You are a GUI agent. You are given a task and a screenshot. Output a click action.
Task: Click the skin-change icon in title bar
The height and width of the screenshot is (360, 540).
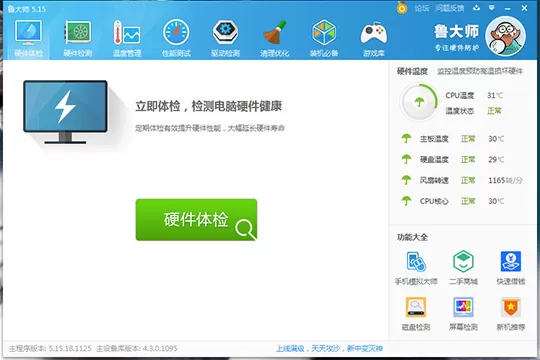(x=476, y=8)
